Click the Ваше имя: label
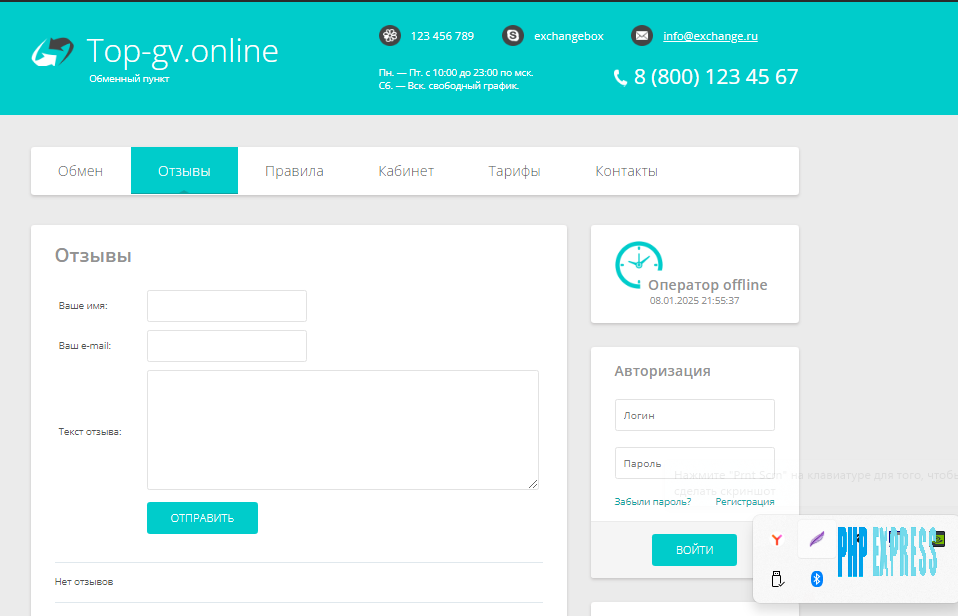The height and width of the screenshot is (616, 958). (x=83, y=306)
